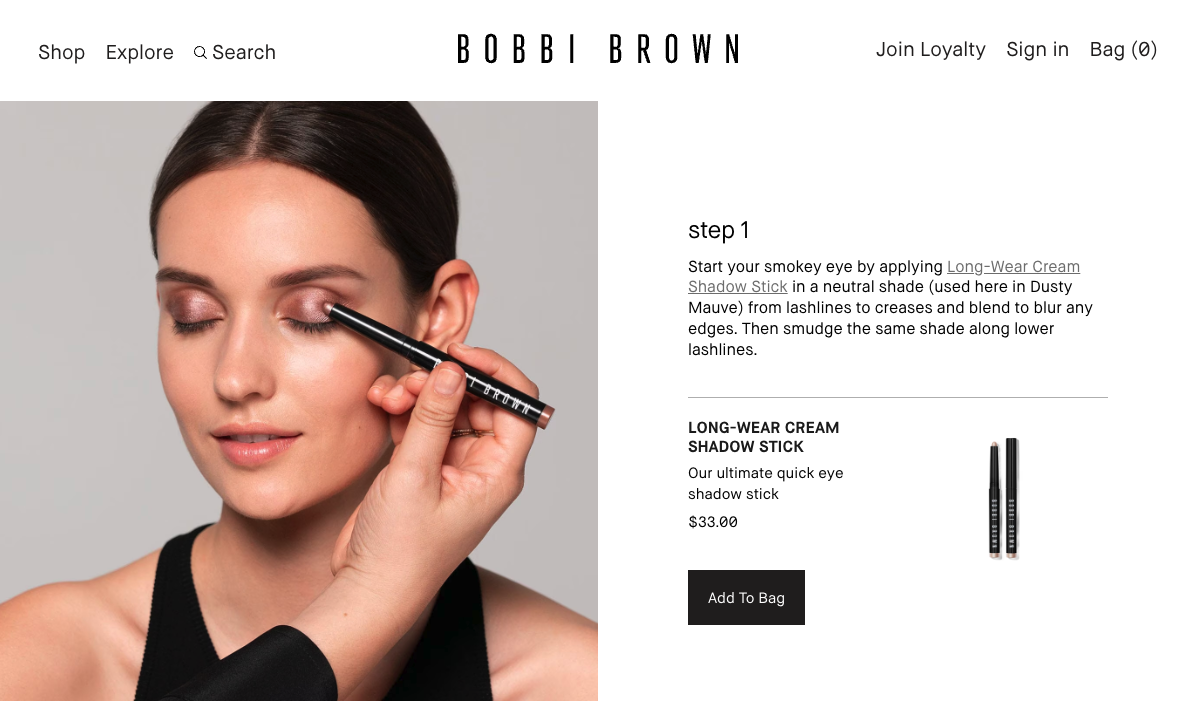1197x702 pixels.
Task: Add the shadow stick to bag
Action: pyautogui.click(x=746, y=597)
